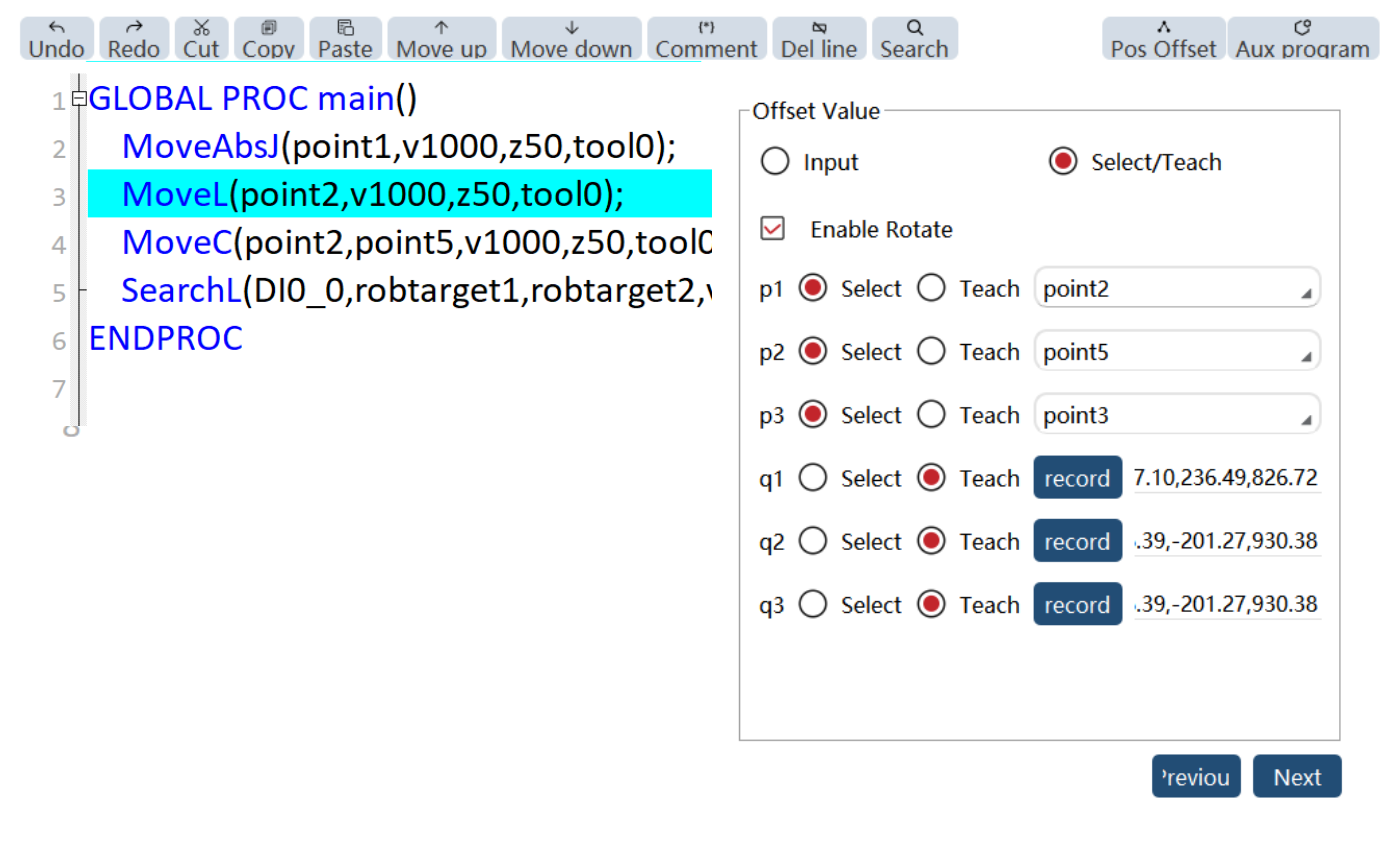Click the record button for q2

[1077, 541]
